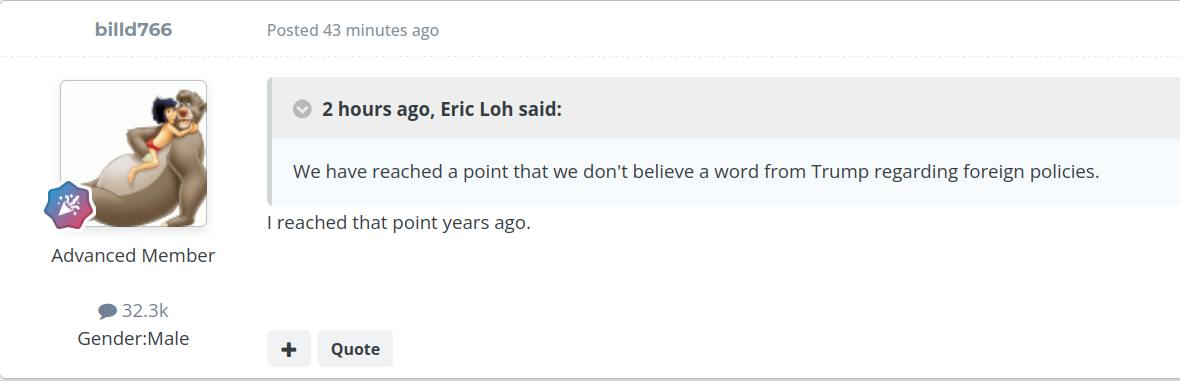
Task: Collapse the Eric Loh quote chevron
Action: [x=302, y=109]
